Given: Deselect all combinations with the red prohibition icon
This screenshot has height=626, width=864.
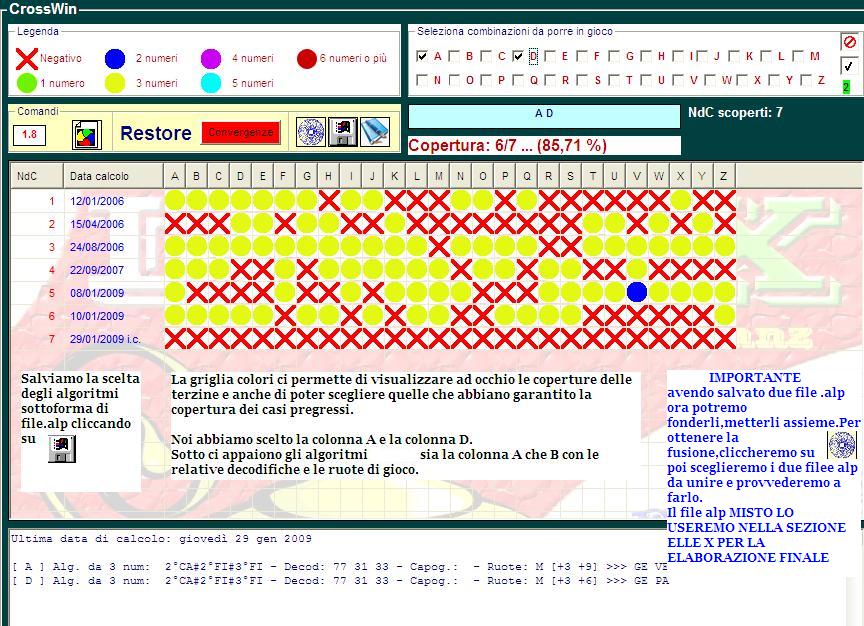Looking at the screenshot, I should pos(849,42).
